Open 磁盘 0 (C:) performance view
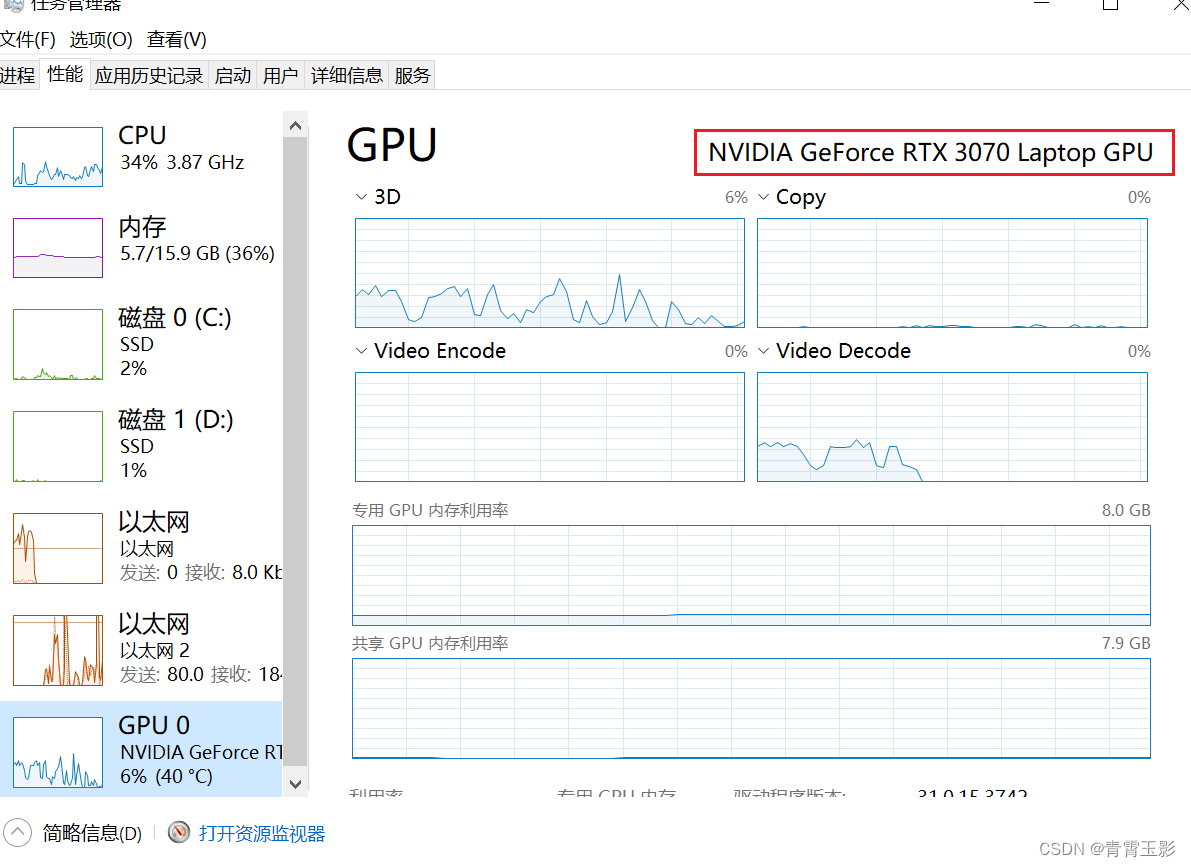The image size is (1191, 867). [57, 344]
